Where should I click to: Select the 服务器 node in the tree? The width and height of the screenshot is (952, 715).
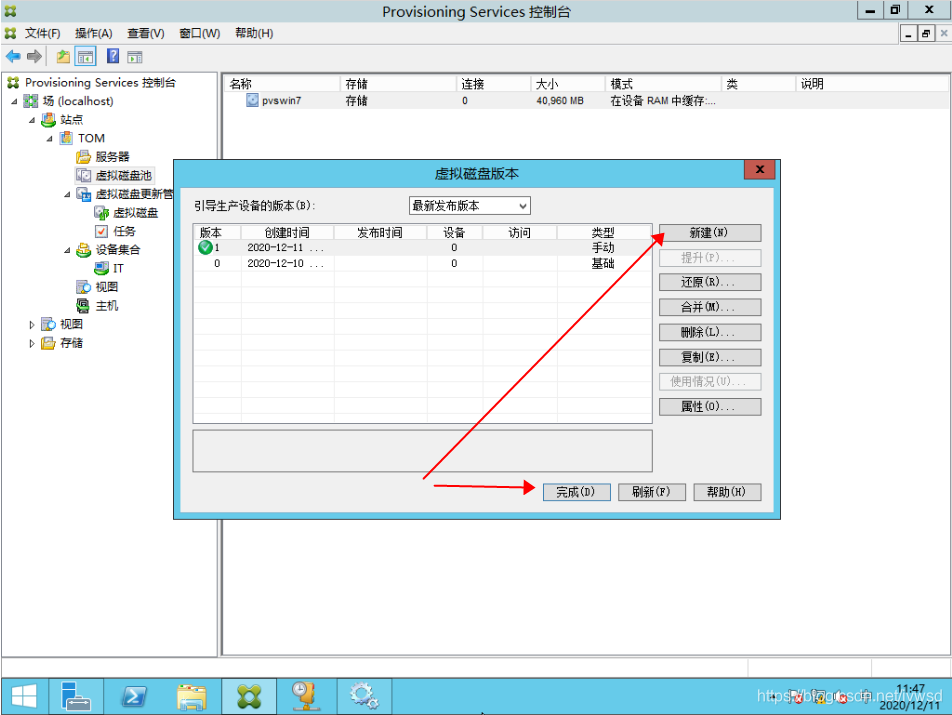coord(112,157)
